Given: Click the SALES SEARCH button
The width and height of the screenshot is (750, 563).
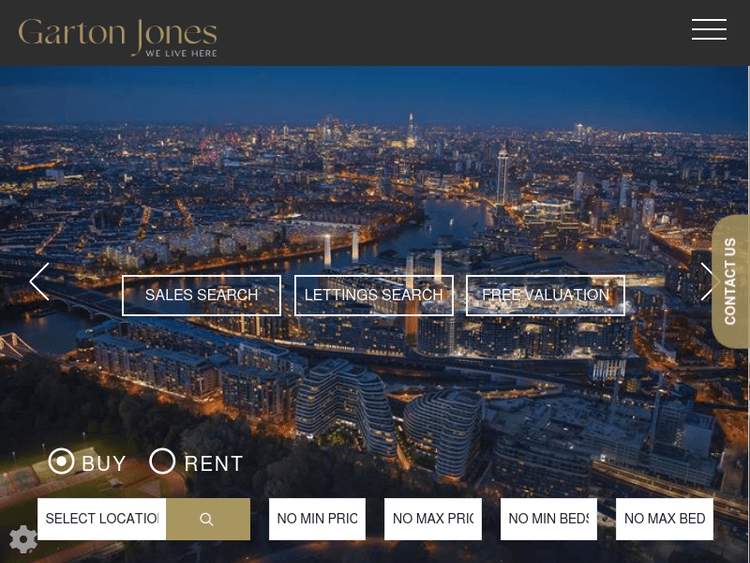Looking at the screenshot, I should pyautogui.click(x=201, y=295).
